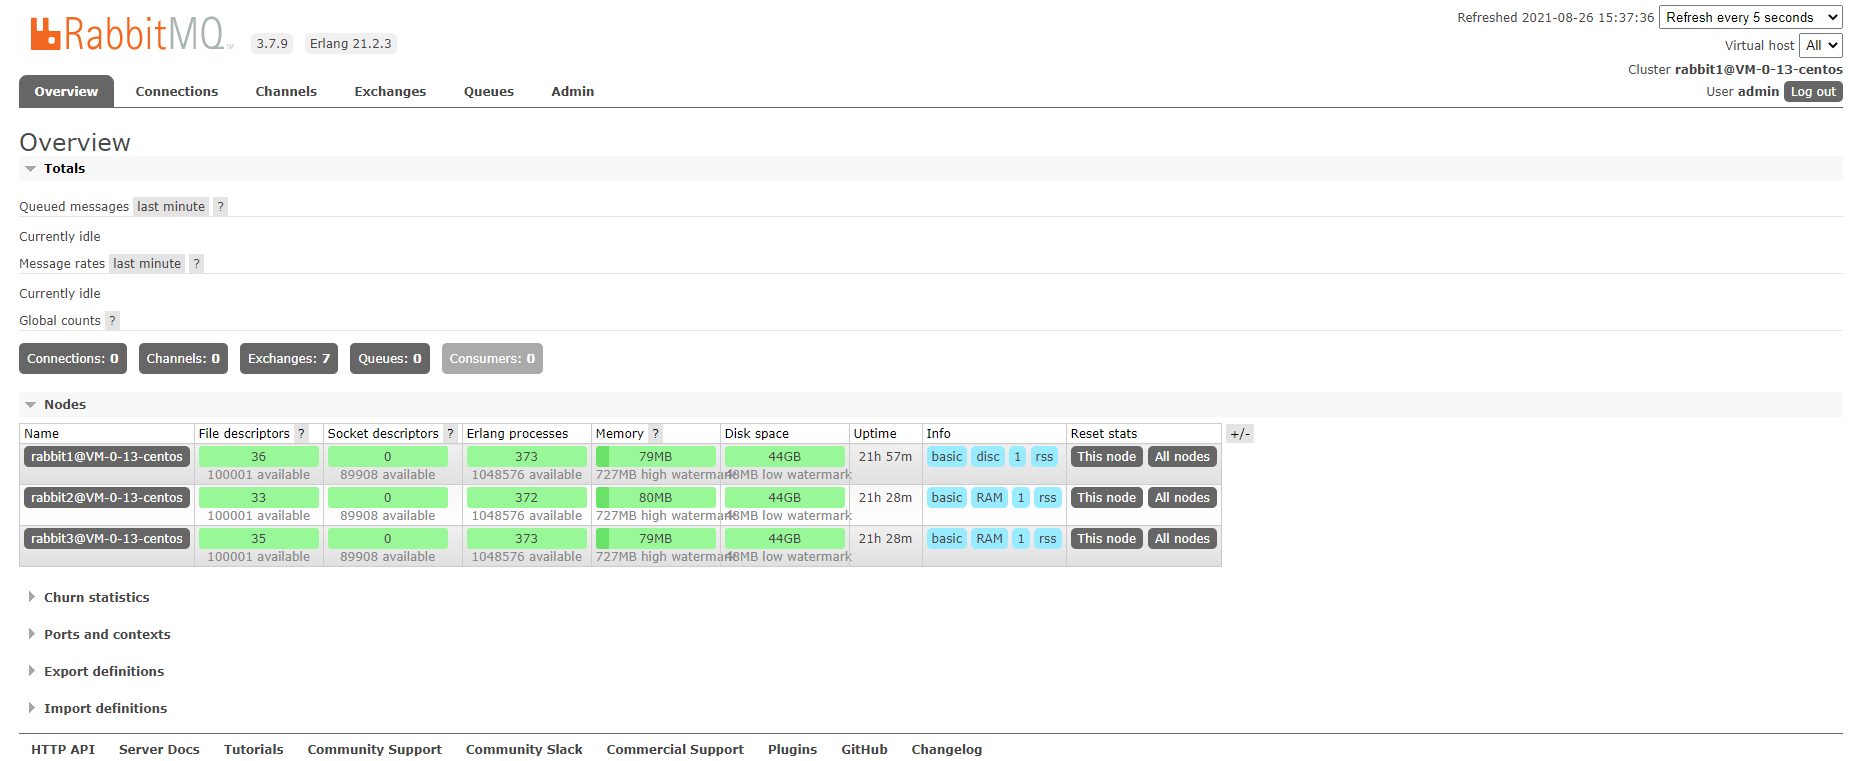Viewport: 1852px width, 761px height.
Task: Open help for Global counts
Action: (x=112, y=321)
